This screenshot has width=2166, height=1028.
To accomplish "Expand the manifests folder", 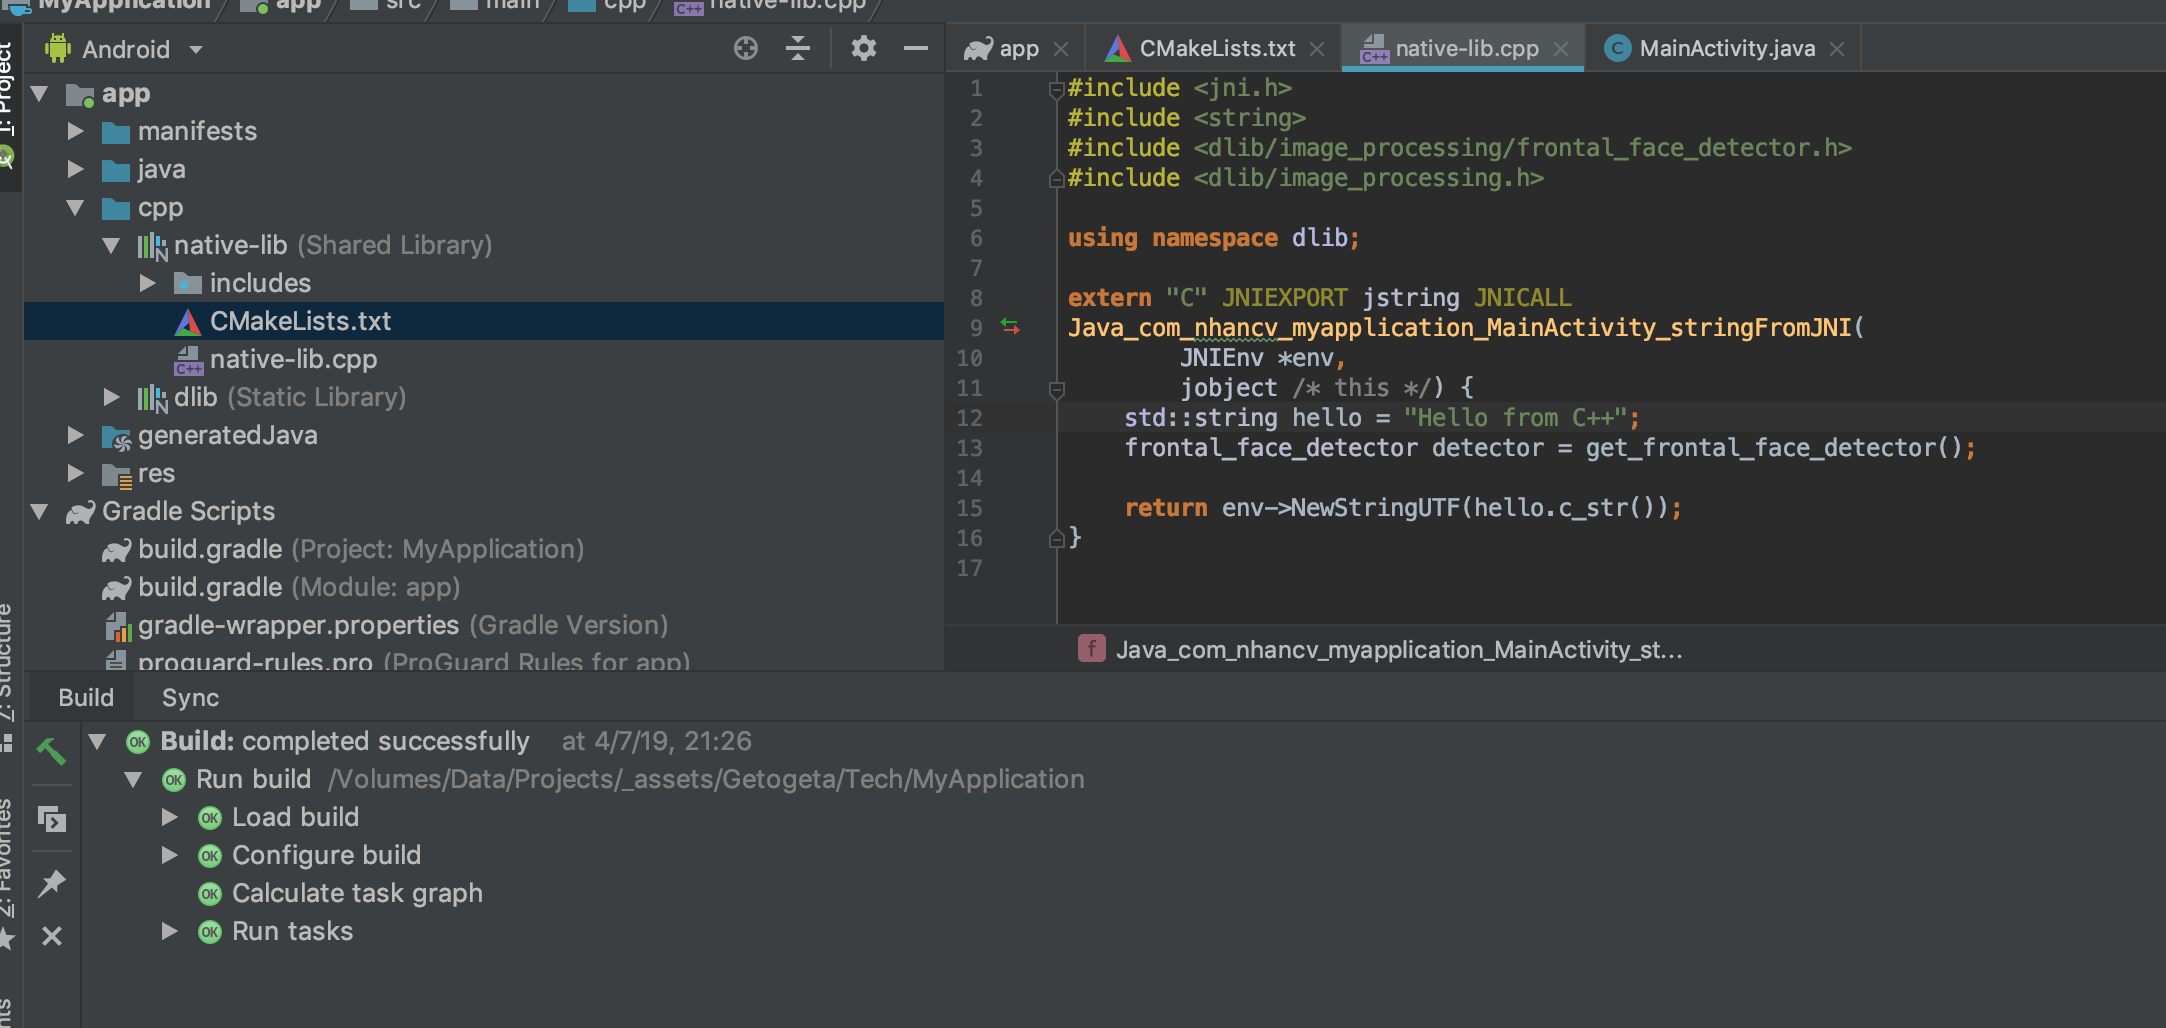I will point(75,131).
